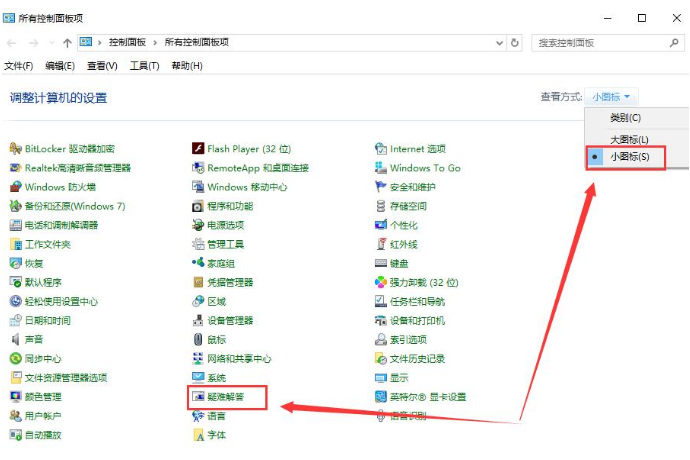
Task: Open the 查看方式 小图标 dropdown
Action: tap(611, 97)
